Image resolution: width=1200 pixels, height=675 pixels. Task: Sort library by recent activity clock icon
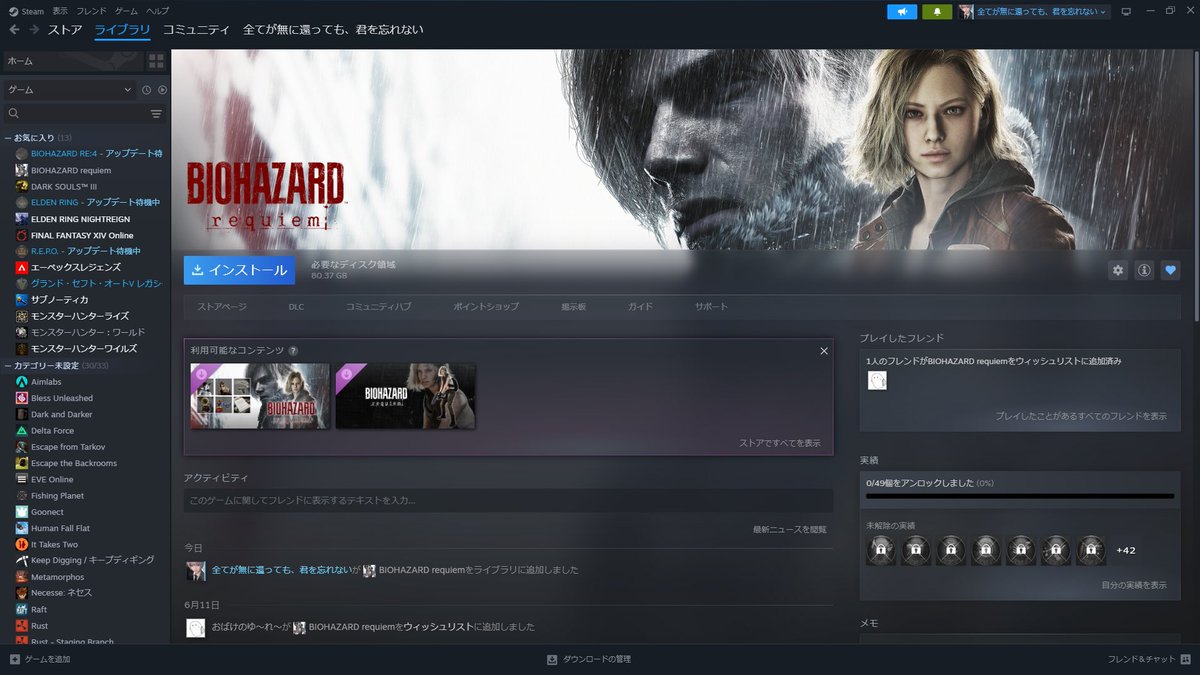coord(146,90)
